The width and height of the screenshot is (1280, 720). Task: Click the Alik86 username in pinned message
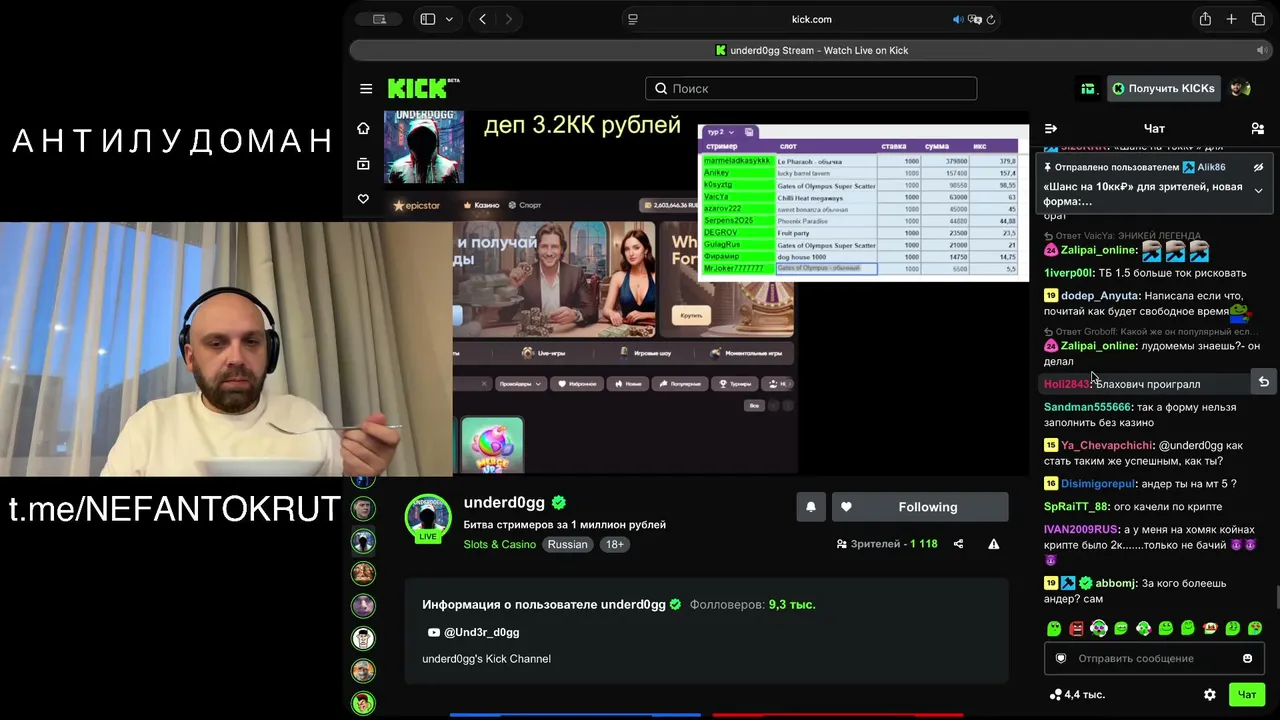tap(1211, 167)
